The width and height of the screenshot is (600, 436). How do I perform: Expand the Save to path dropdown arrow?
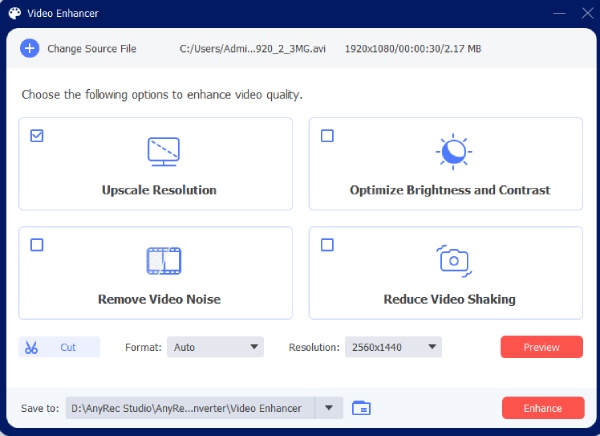(x=329, y=408)
